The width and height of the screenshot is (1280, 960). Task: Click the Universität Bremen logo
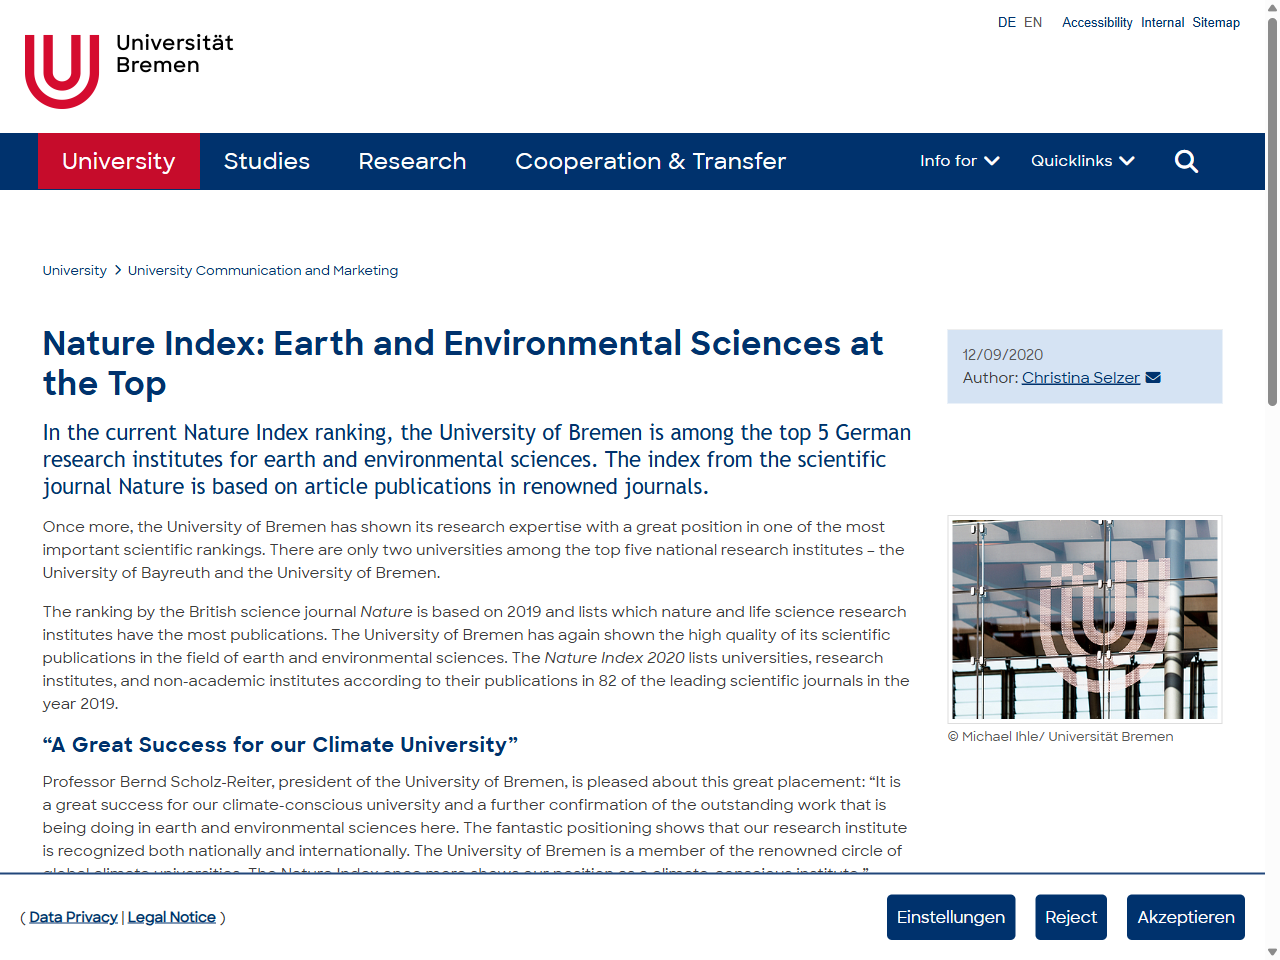(129, 70)
